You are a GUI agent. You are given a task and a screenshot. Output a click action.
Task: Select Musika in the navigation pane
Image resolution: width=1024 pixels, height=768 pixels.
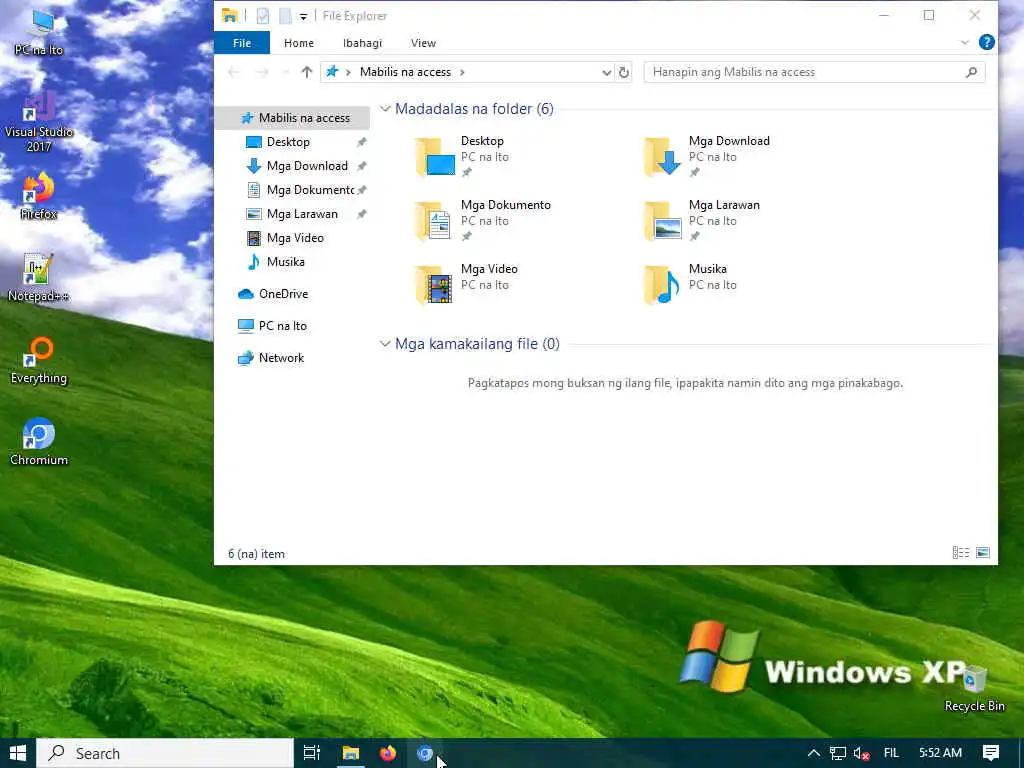pyautogui.click(x=285, y=262)
